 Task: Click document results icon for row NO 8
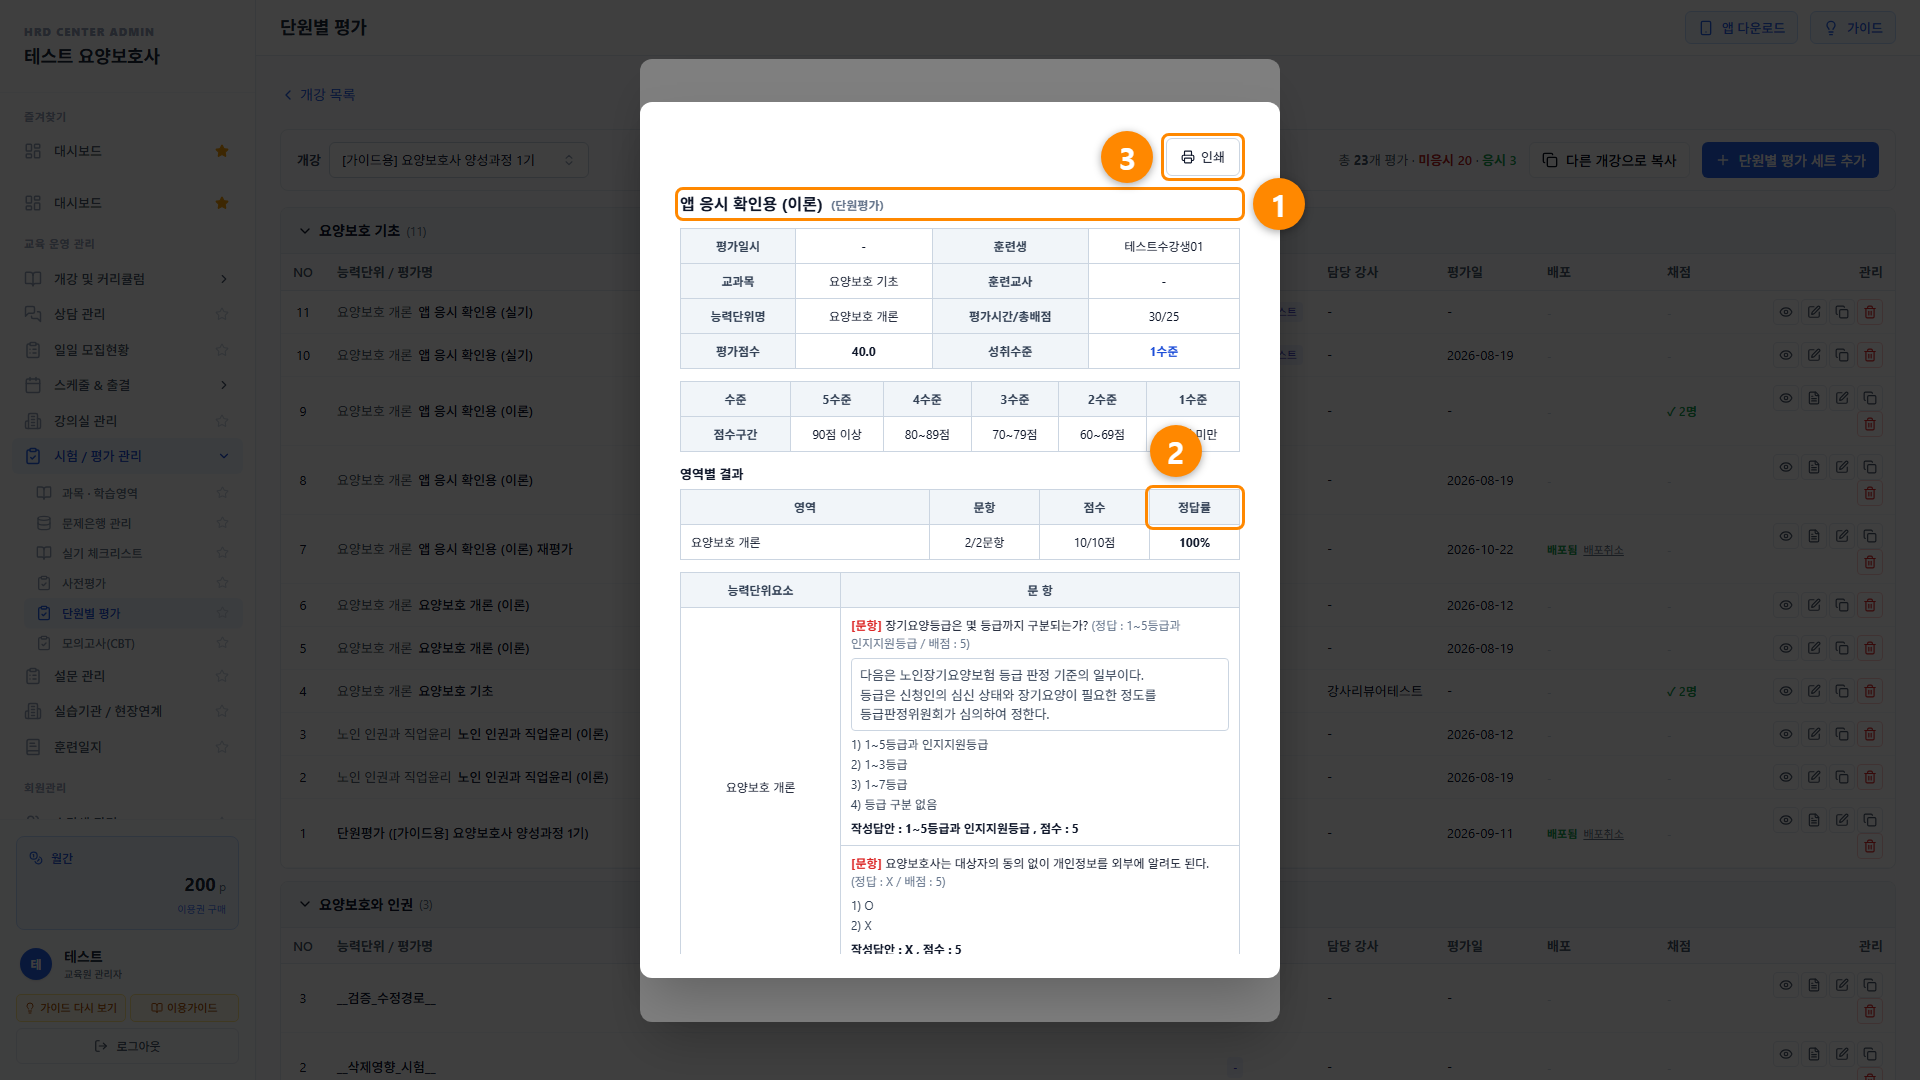tap(1813, 467)
